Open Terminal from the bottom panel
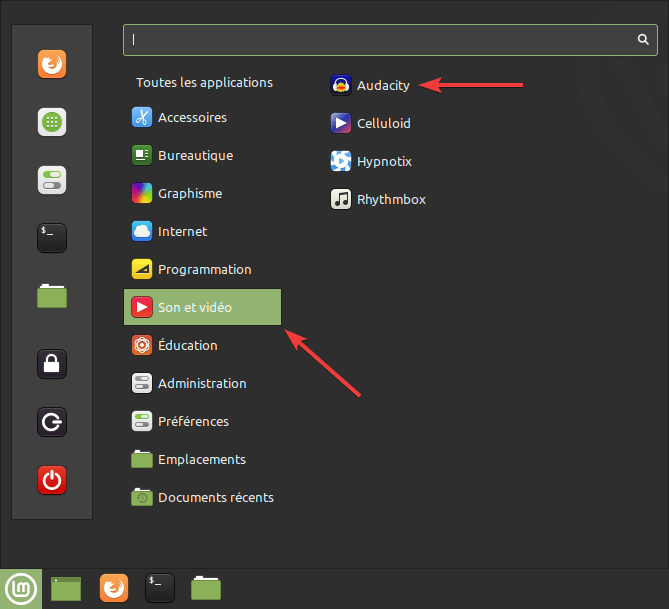Image resolution: width=669 pixels, height=609 pixels. tap(160, 588)
